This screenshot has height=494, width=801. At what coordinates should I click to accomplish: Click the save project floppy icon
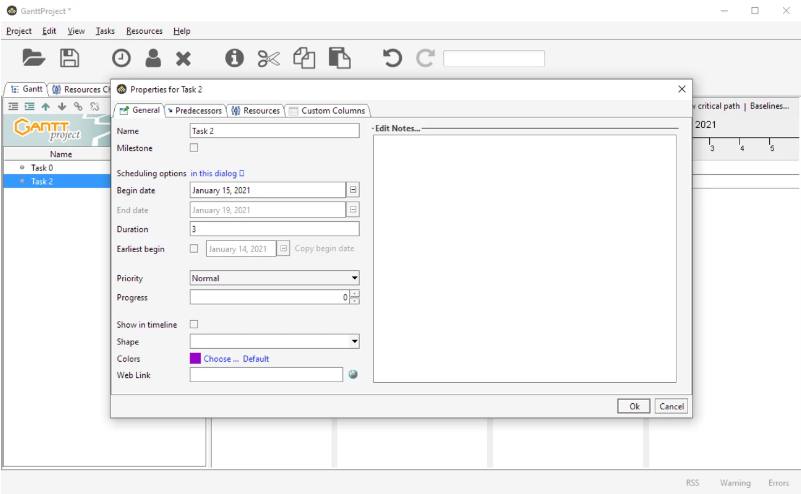click(69, 59)
